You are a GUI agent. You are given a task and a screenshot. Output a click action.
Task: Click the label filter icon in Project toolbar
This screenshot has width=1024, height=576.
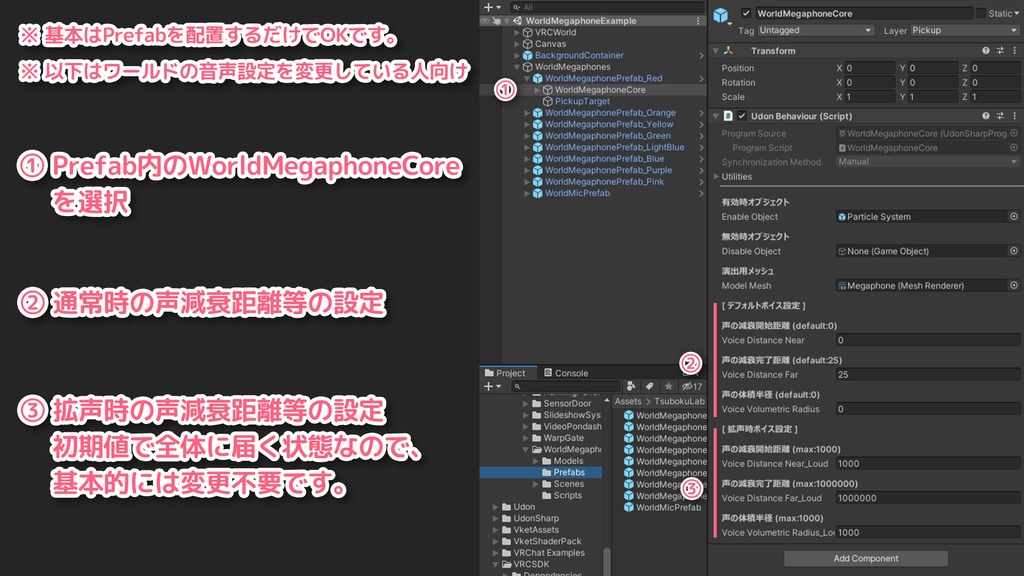coord(650,386)
